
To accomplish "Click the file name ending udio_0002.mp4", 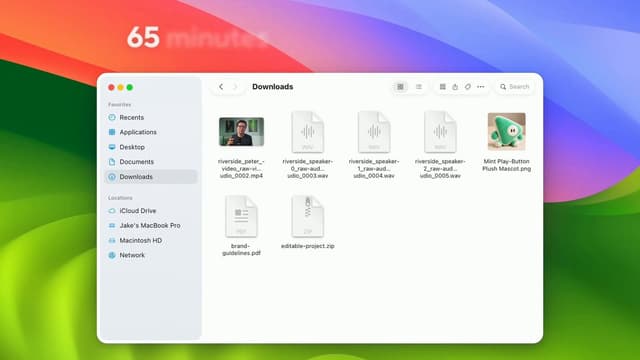I will pyautogui.click(x=241, y=169).
